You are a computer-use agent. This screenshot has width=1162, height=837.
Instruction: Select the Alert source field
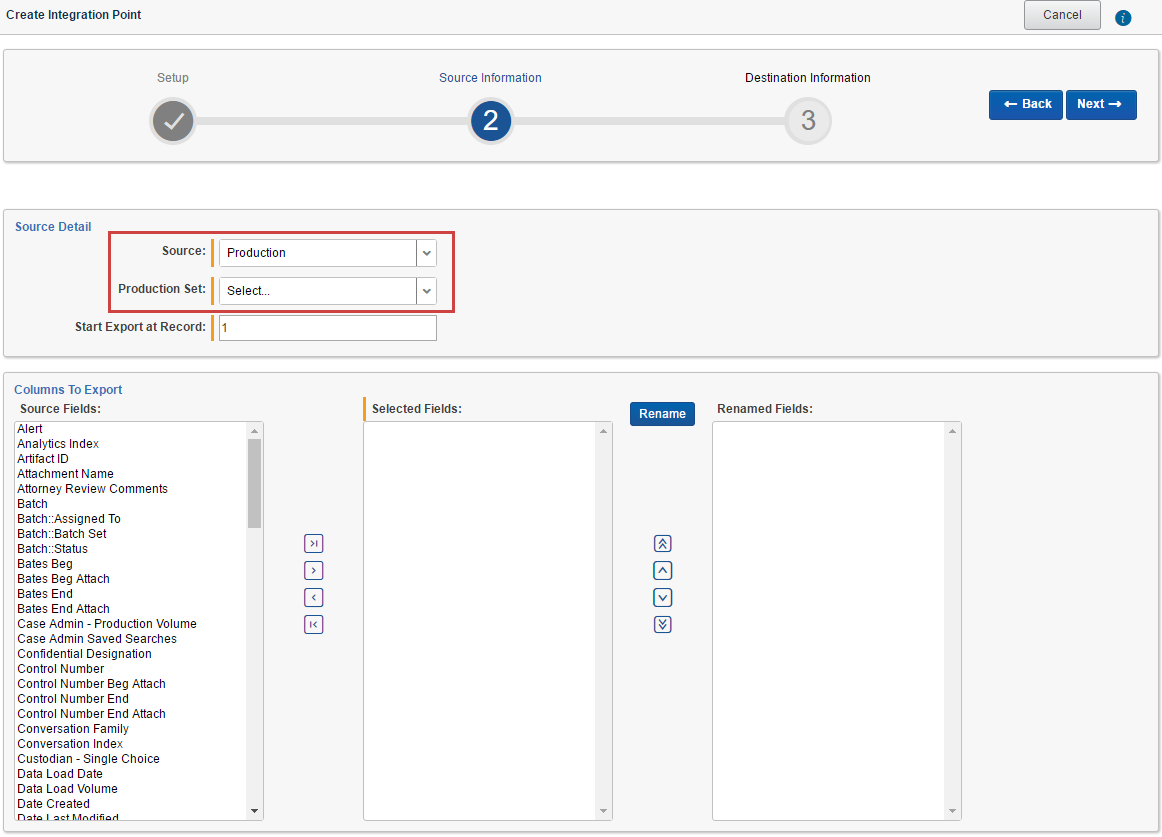[30, 429]
